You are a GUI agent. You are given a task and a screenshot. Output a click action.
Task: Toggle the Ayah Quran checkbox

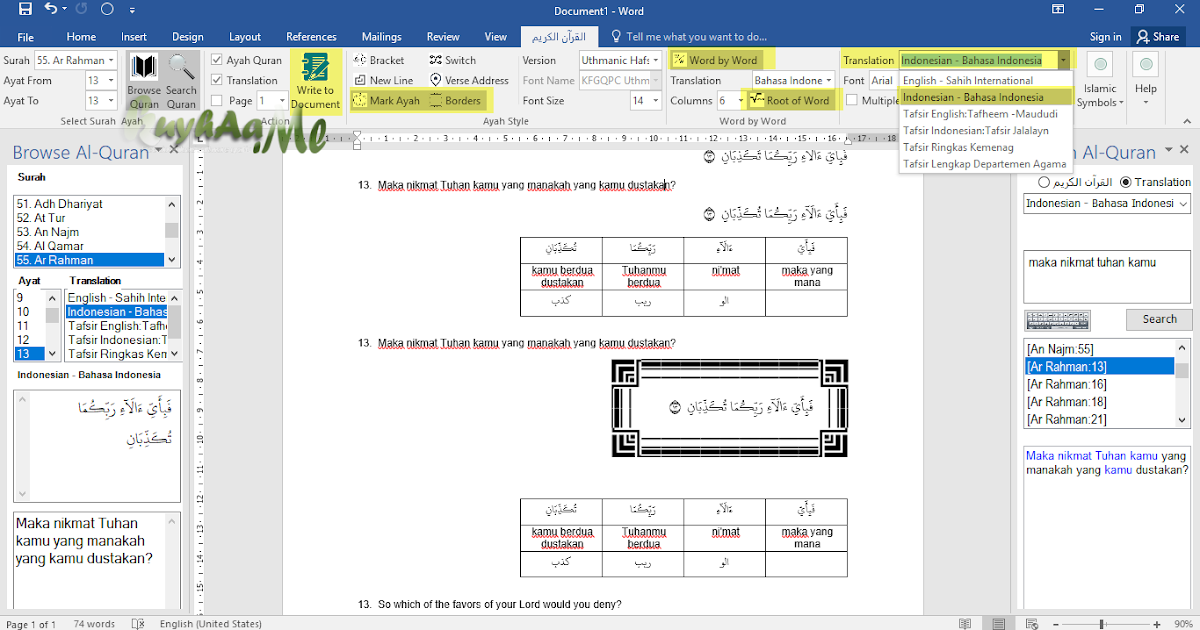coord(217,60)
